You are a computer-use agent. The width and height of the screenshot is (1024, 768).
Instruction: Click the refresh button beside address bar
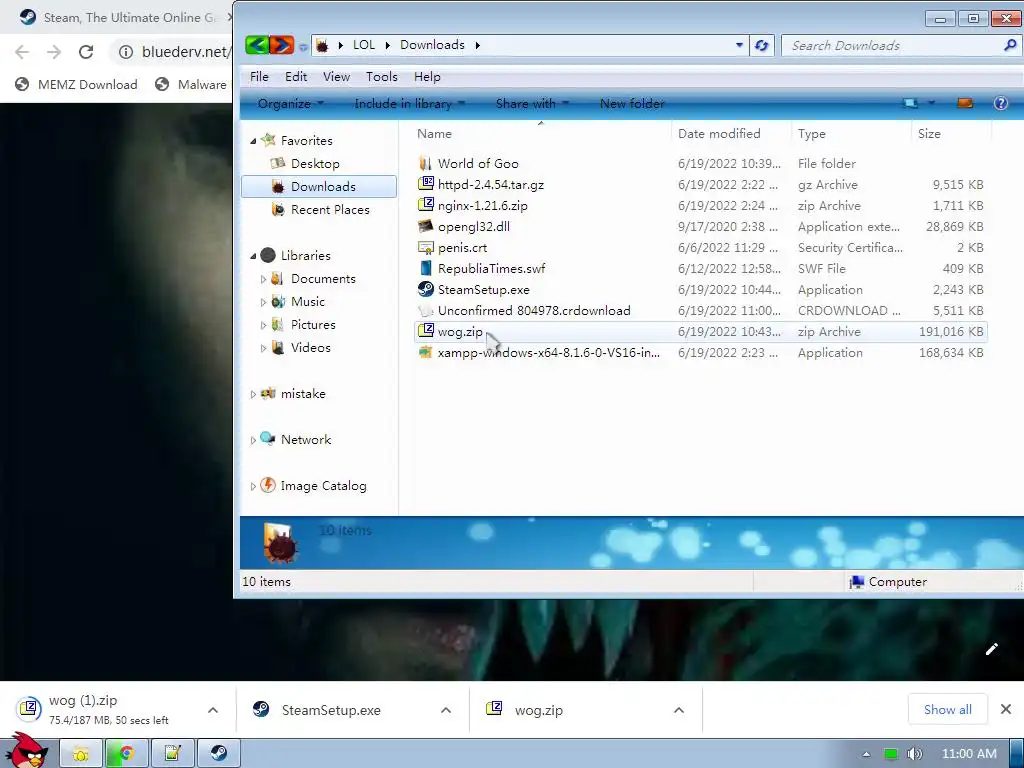pos(761,45)
